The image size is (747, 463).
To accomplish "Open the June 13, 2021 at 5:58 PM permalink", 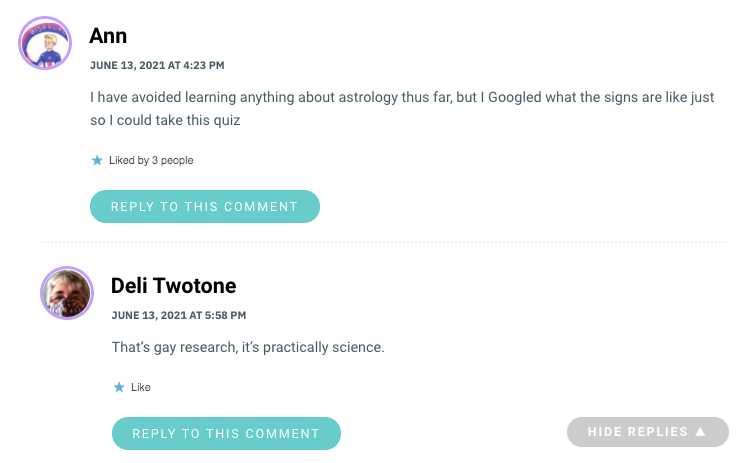I will coord(179,315).
